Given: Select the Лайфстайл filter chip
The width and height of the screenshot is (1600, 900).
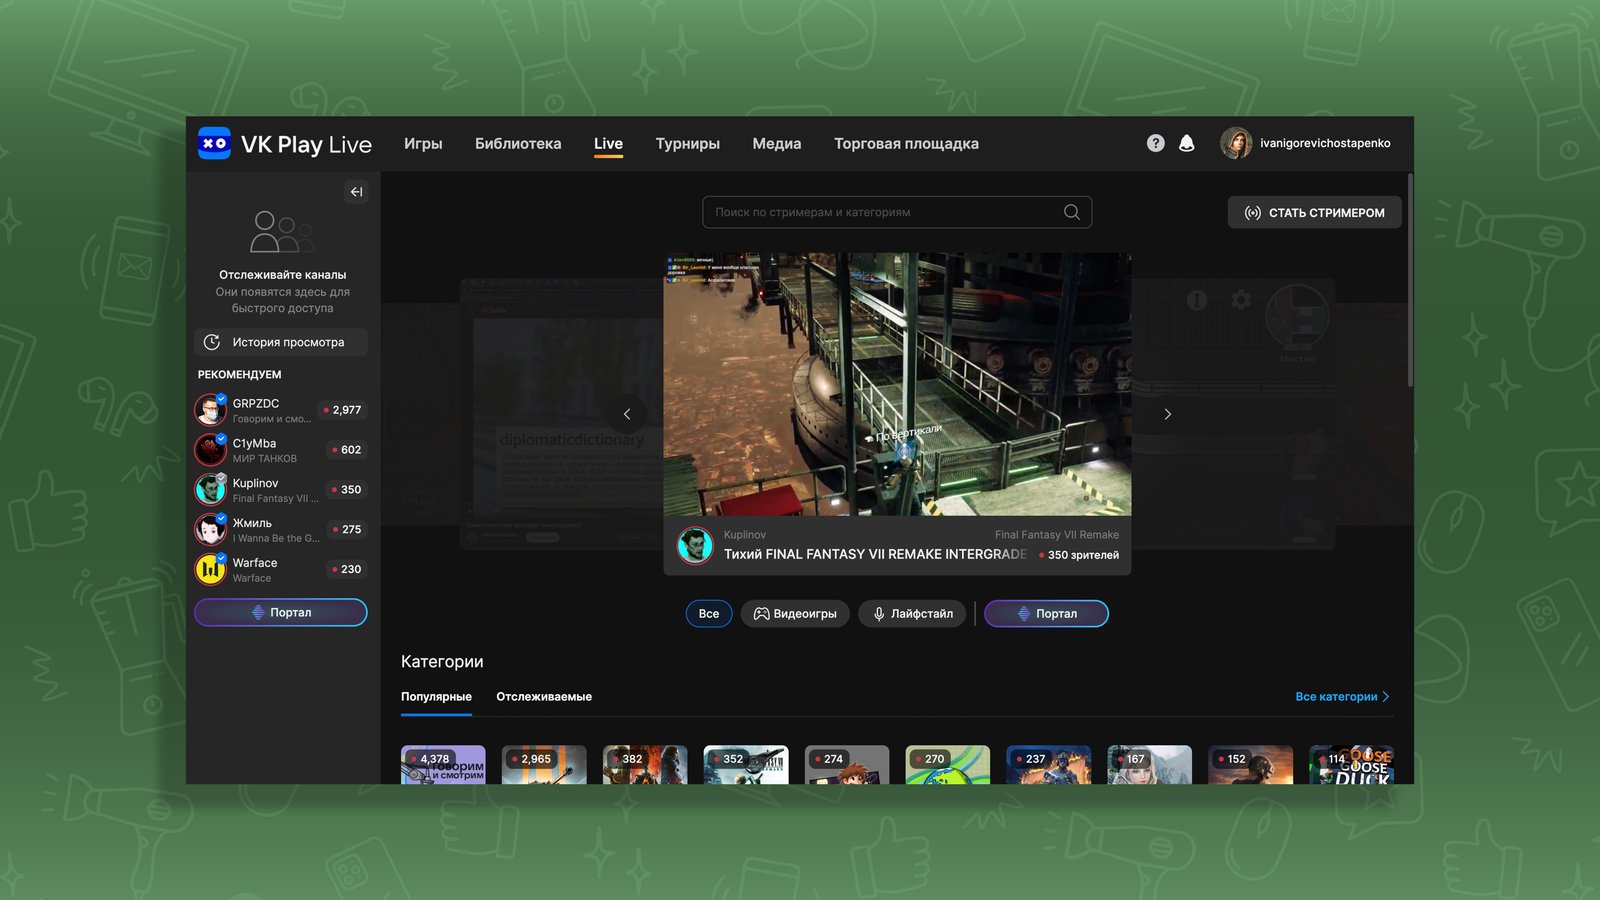Looking at the screenshot, I should click(x=912, y=614).
